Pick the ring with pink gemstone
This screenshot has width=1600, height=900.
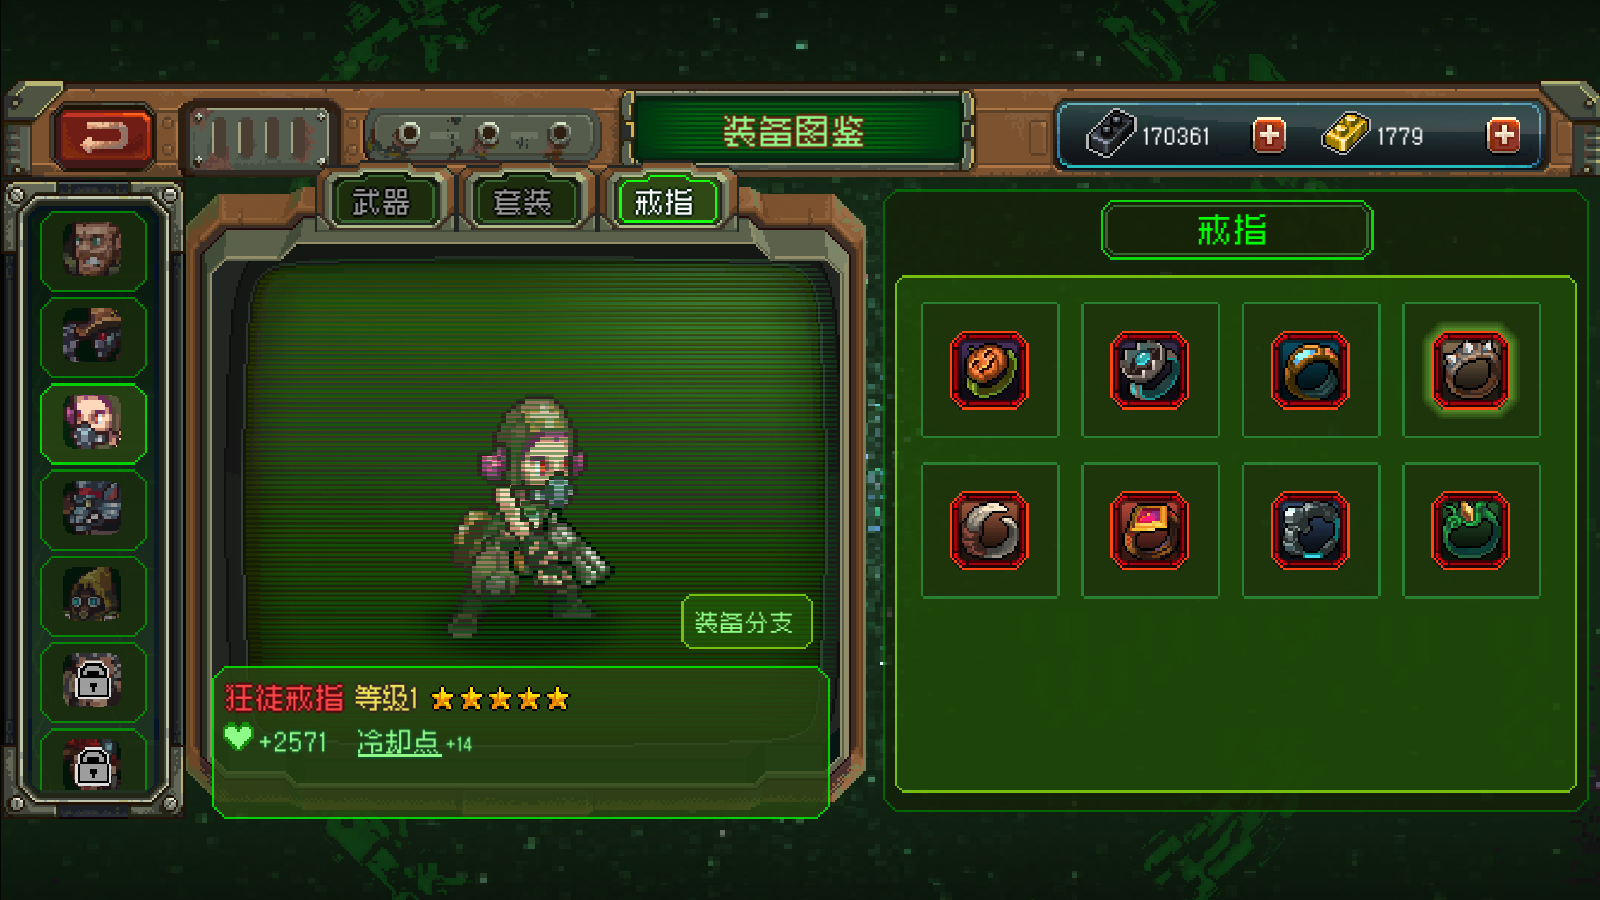click(x=1150, y=530)
